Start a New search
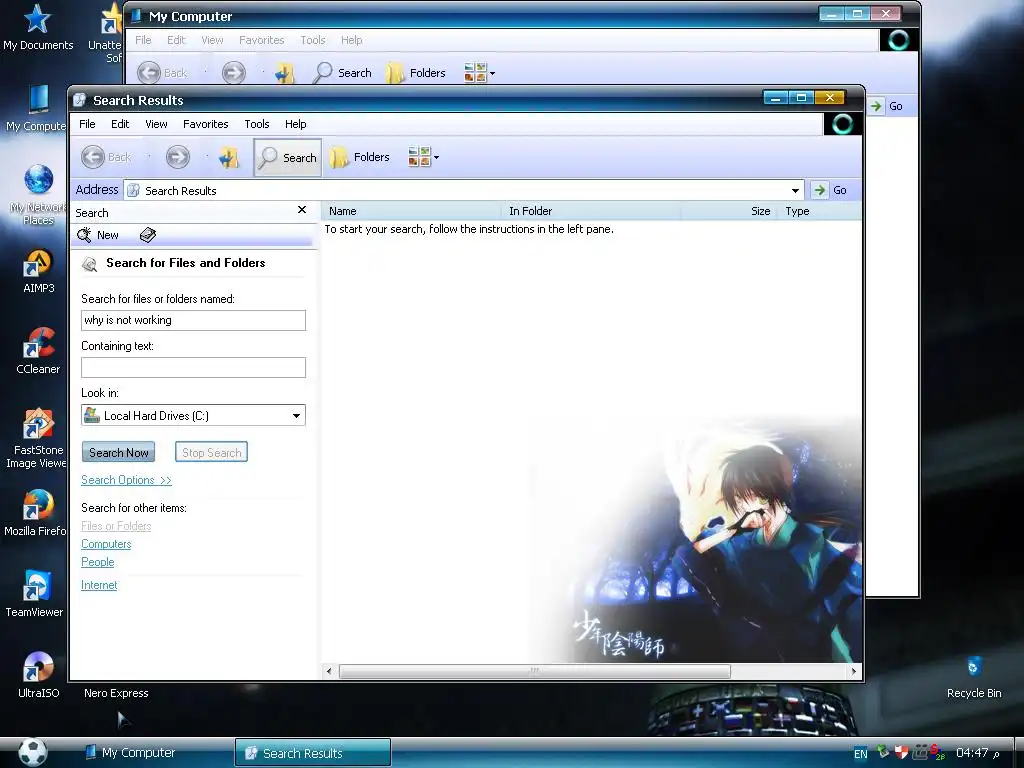Image resolution: width=1024 pixels, height=768 pixels. [98, 235]
